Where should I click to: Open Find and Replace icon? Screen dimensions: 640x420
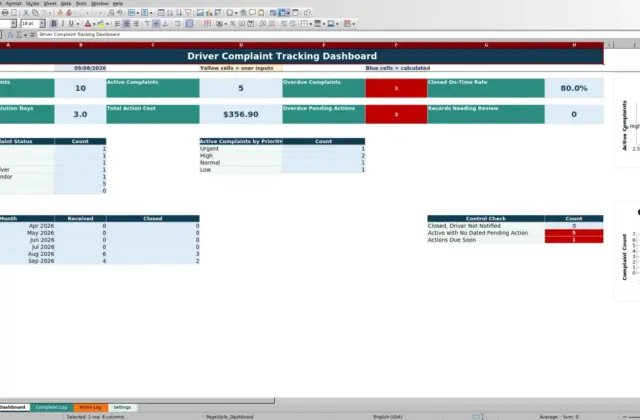111,13
